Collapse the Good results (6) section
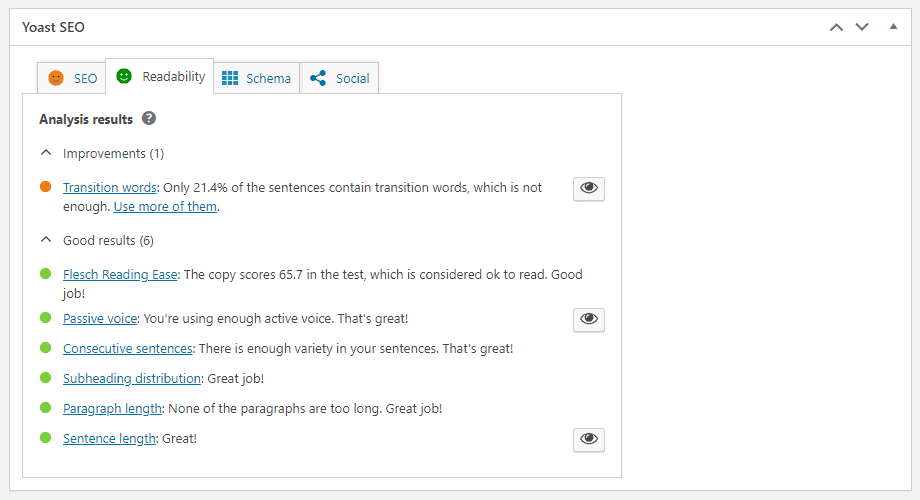This screenshot has height=500, width=920. point(97,241)
